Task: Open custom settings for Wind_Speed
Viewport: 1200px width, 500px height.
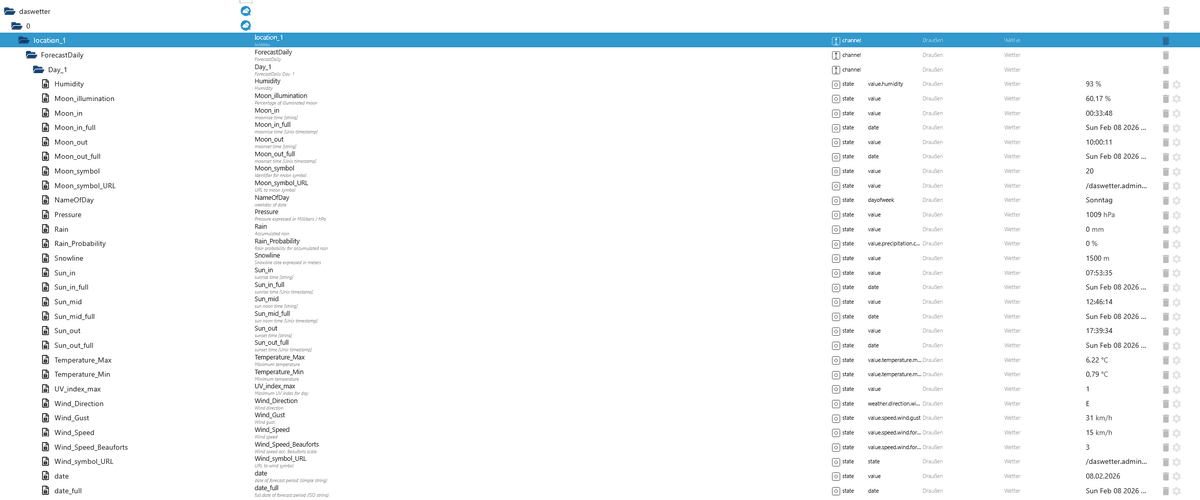Action: tap(1177, 433)
